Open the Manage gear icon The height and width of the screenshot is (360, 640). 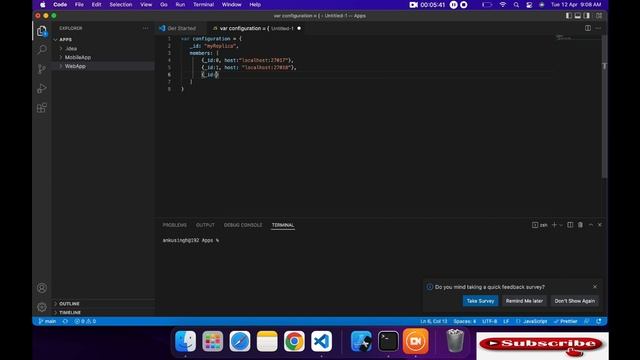42,307
